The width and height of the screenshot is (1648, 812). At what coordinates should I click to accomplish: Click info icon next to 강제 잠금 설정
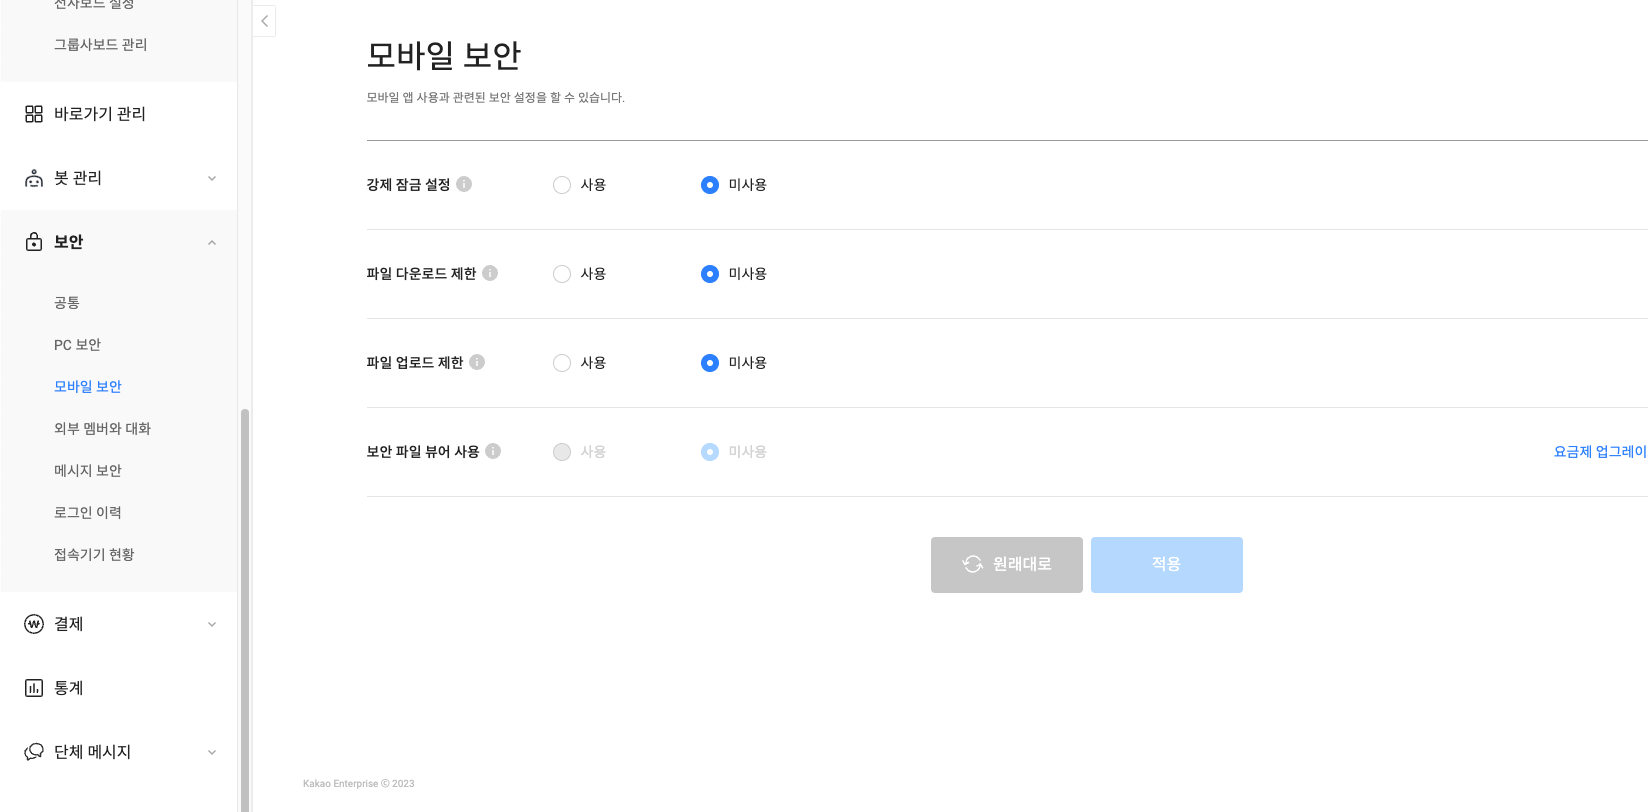464,184
